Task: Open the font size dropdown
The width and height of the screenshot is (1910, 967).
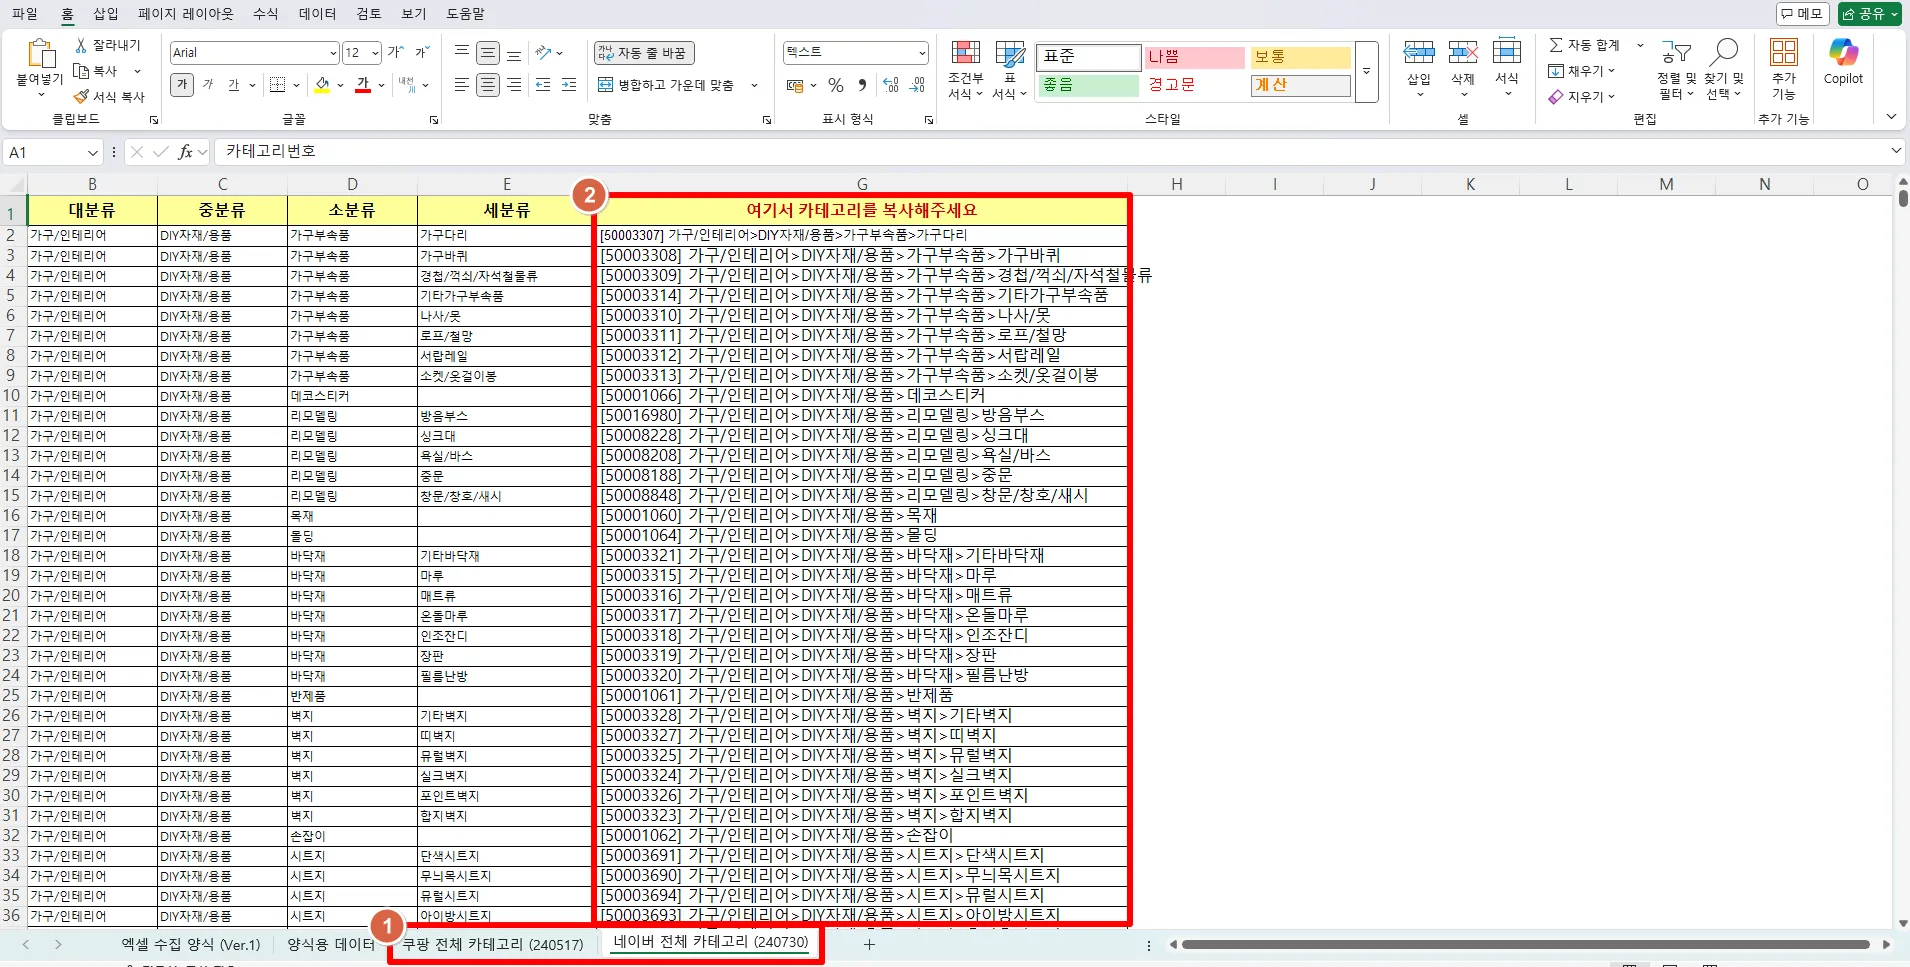Action: point(375,53)
